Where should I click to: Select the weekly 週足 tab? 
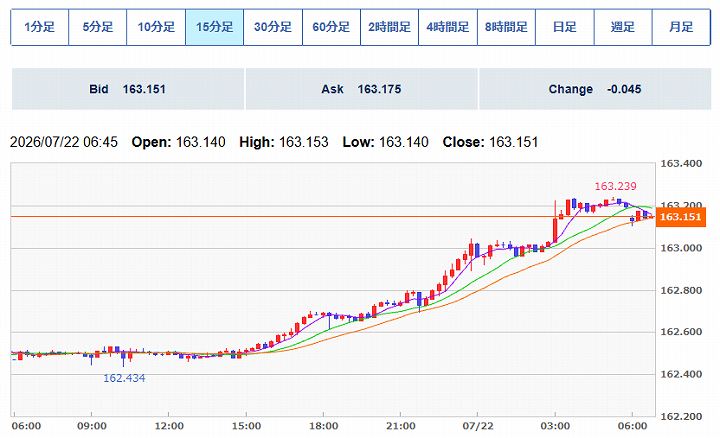(x=623, y=27)
